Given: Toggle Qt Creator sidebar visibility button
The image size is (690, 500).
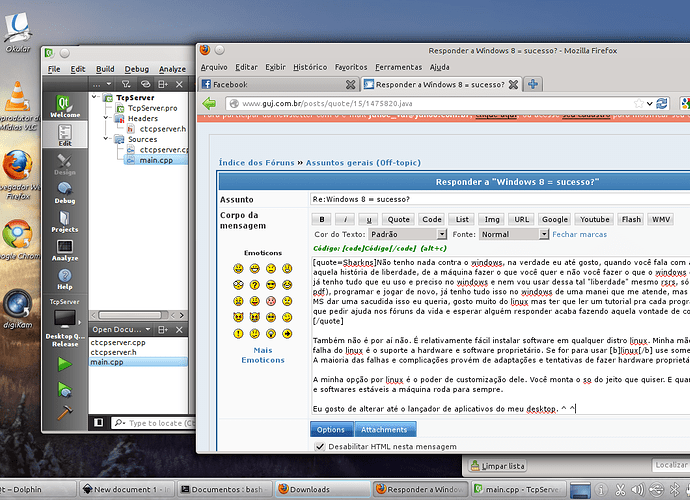Looking at the screenshot, I should 99,423.
